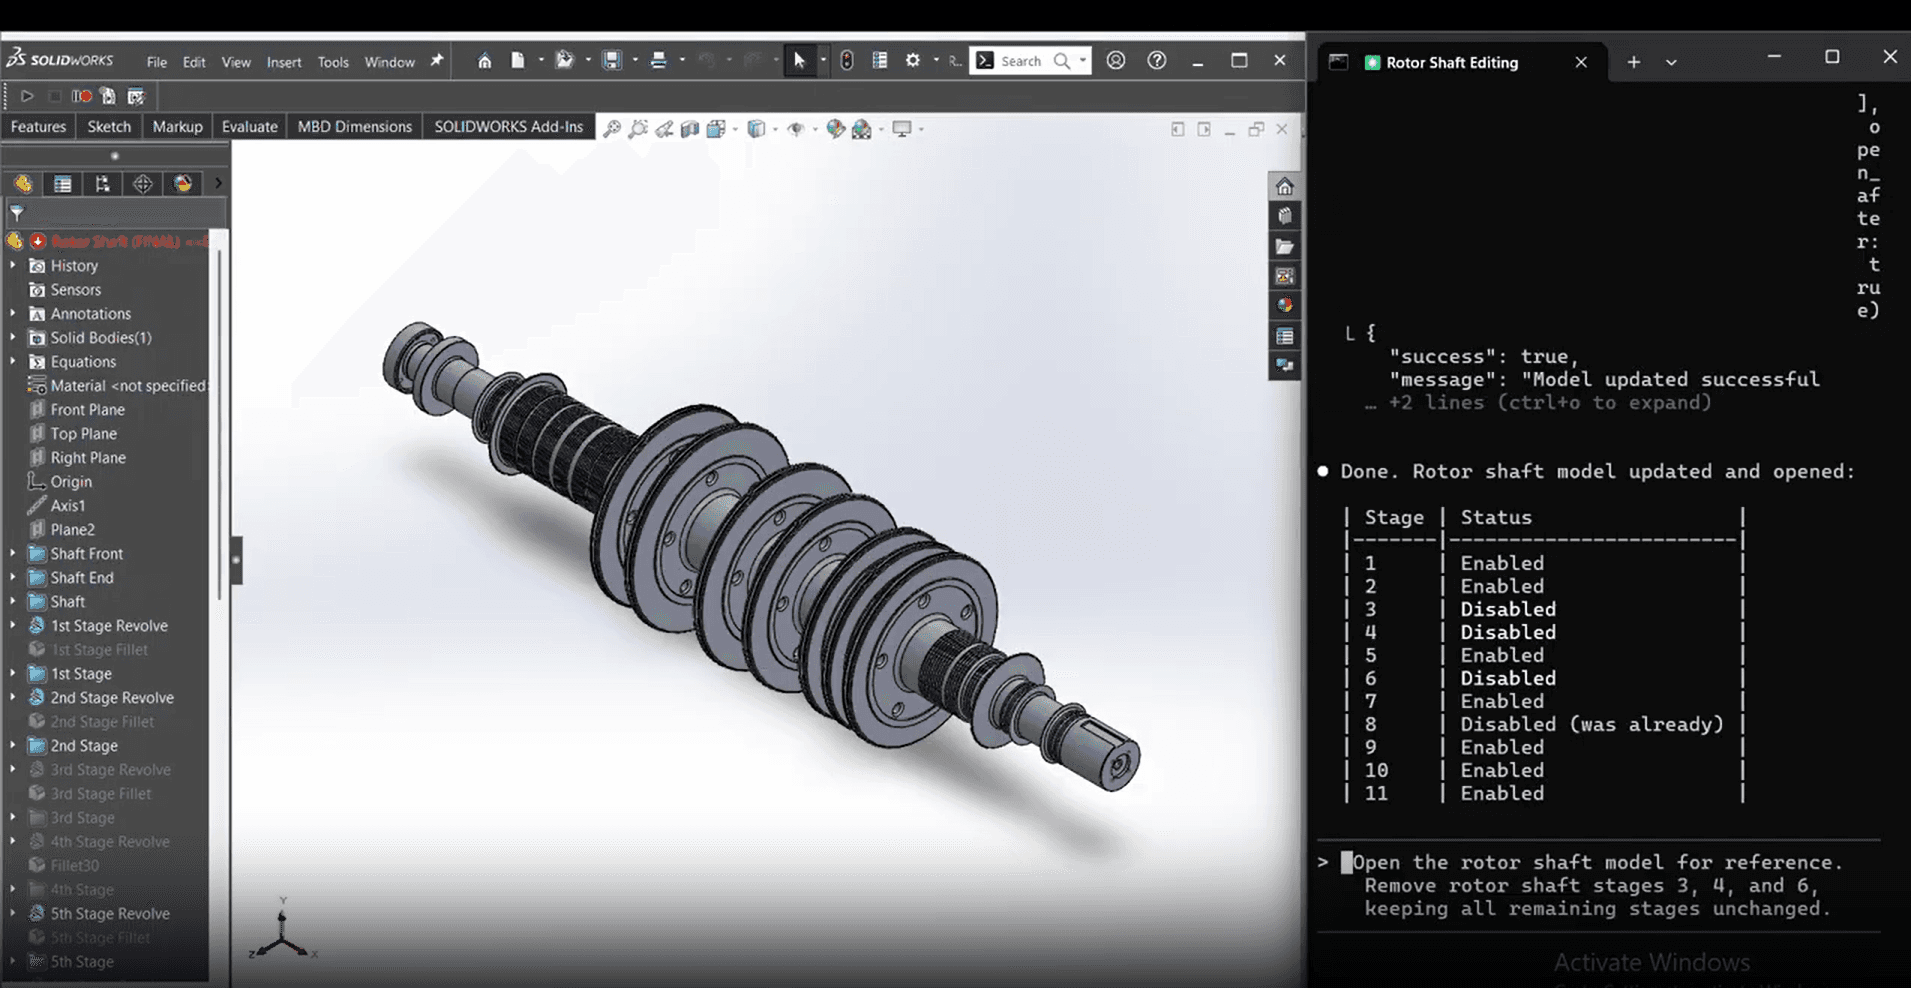This screenshot has width=1911, height=988.
Task: Switch to MBD Dimensions tab
Action: (355, 127)
